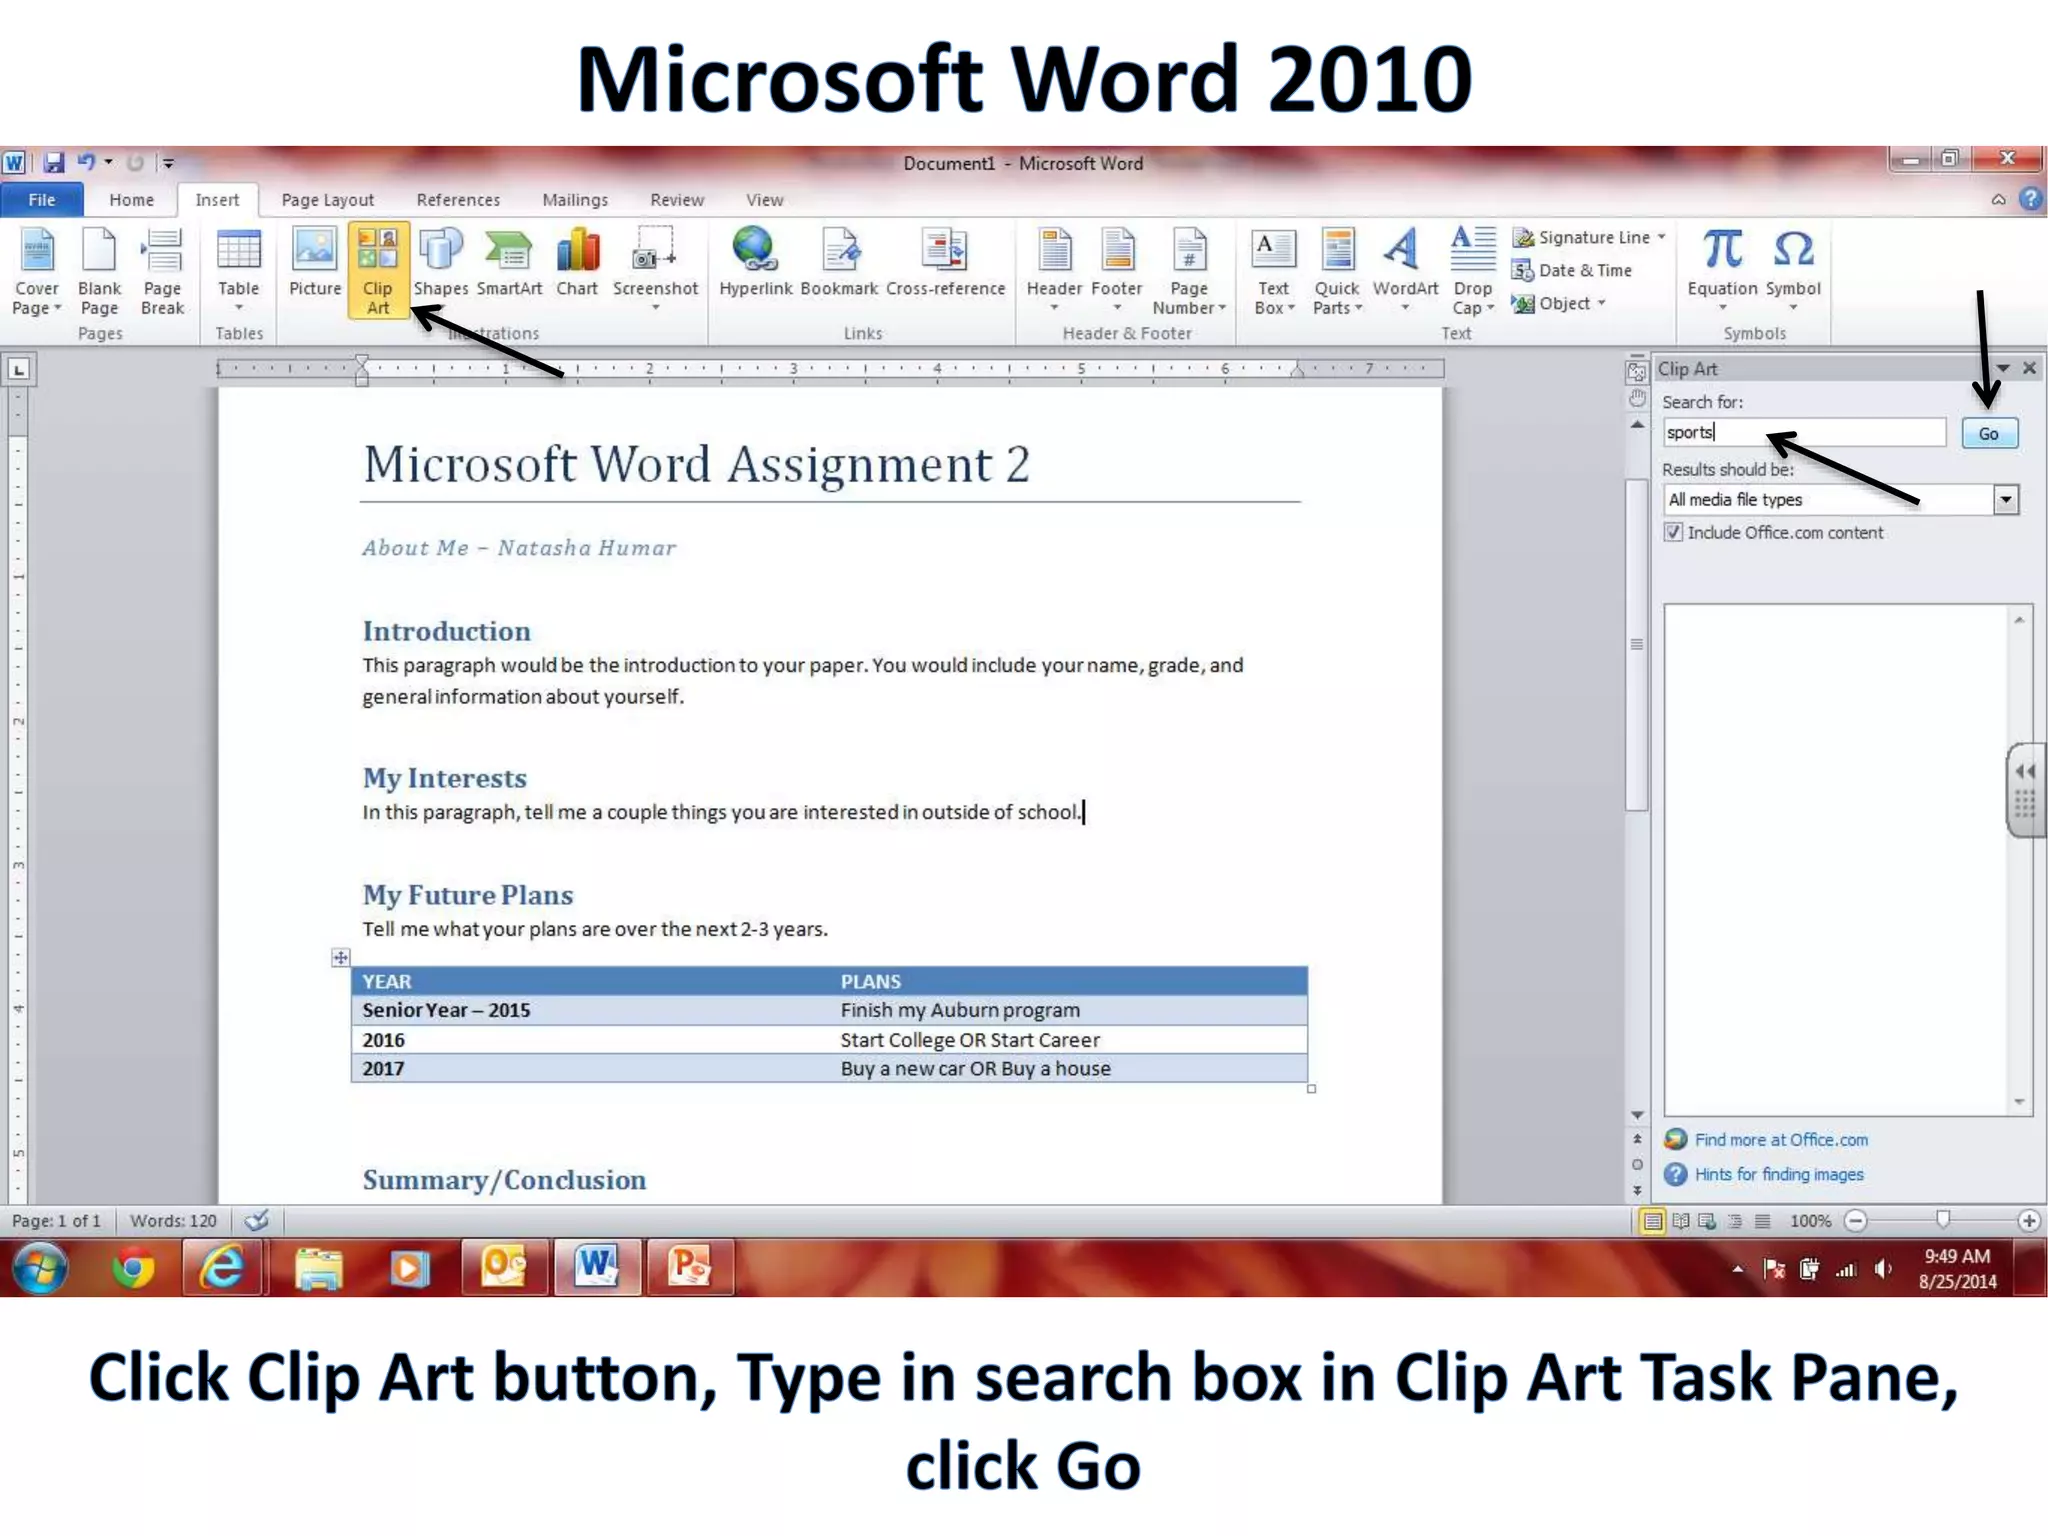The height and width of the screenshot is (1536, 2048).
Task: Click the Zoom Out minus button
Action: 1856,1220
